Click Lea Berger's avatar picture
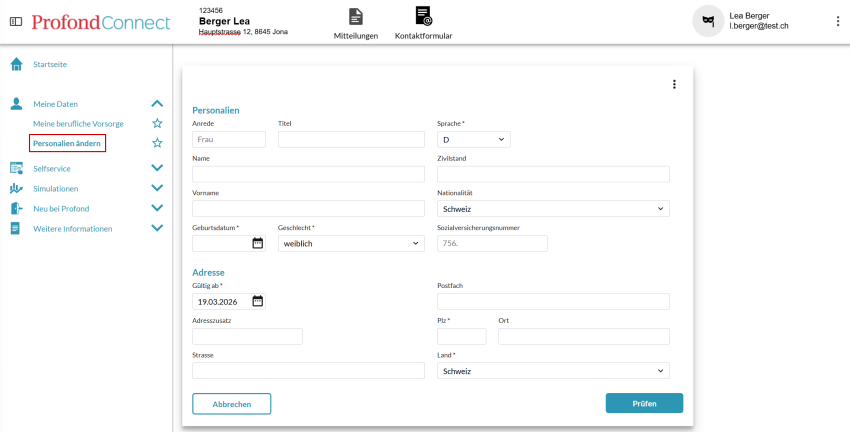 tap(708, 21)
